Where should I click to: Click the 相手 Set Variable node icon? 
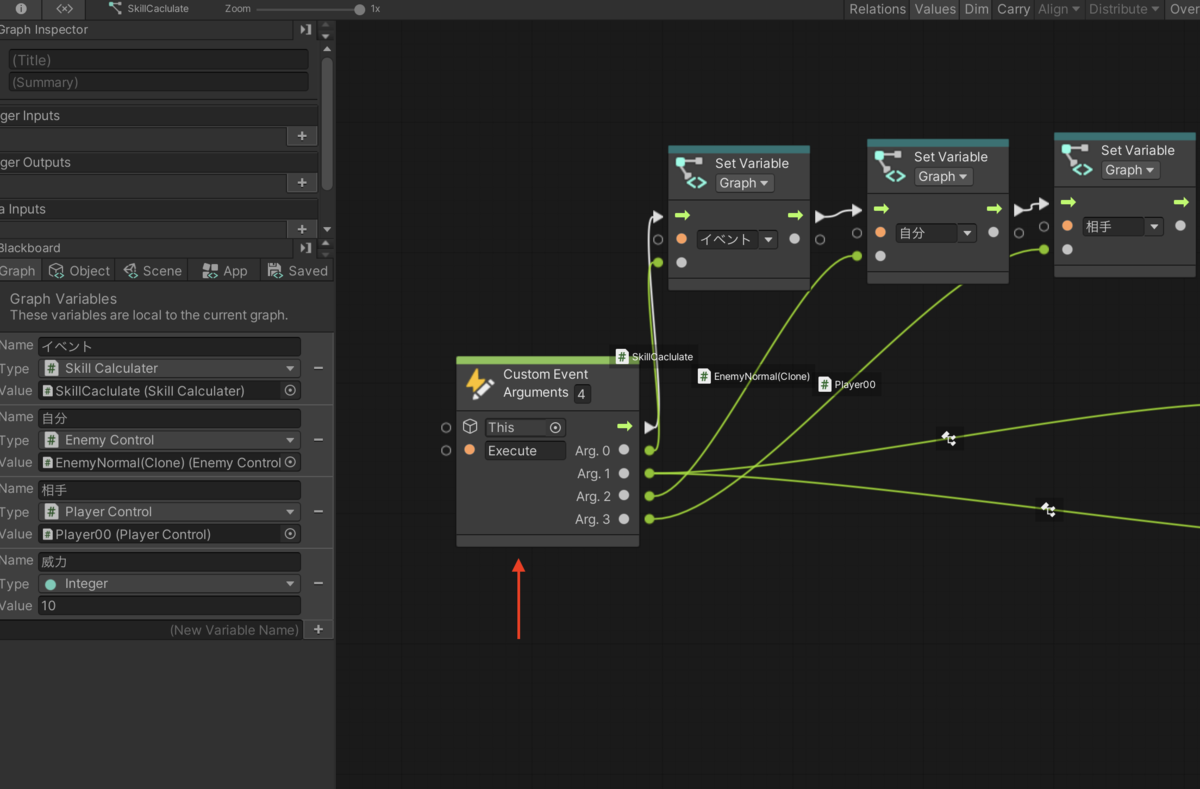[x=1077, y=160]
